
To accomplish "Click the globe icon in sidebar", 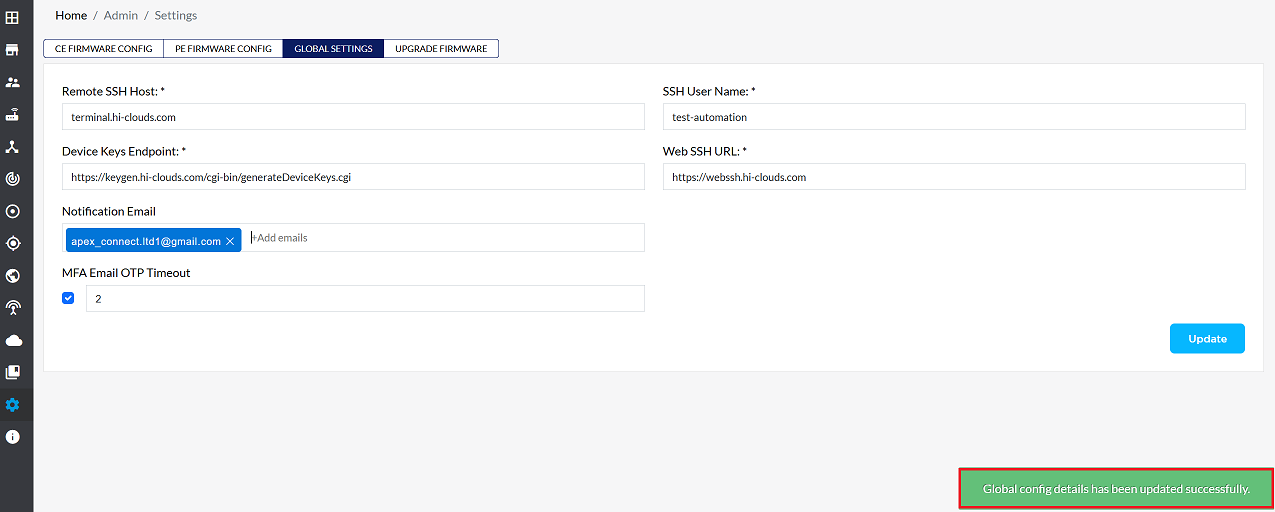I will tap(13, 276).
